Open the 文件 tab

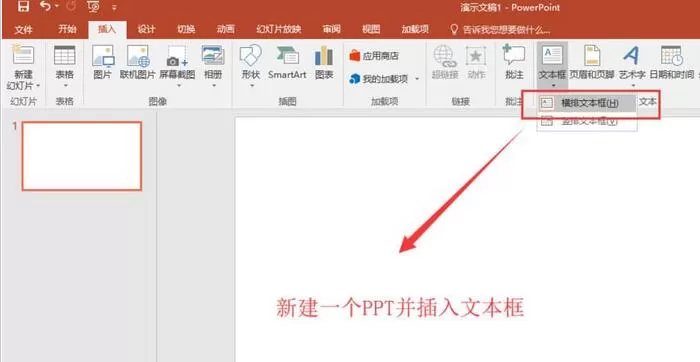[23, 29]
